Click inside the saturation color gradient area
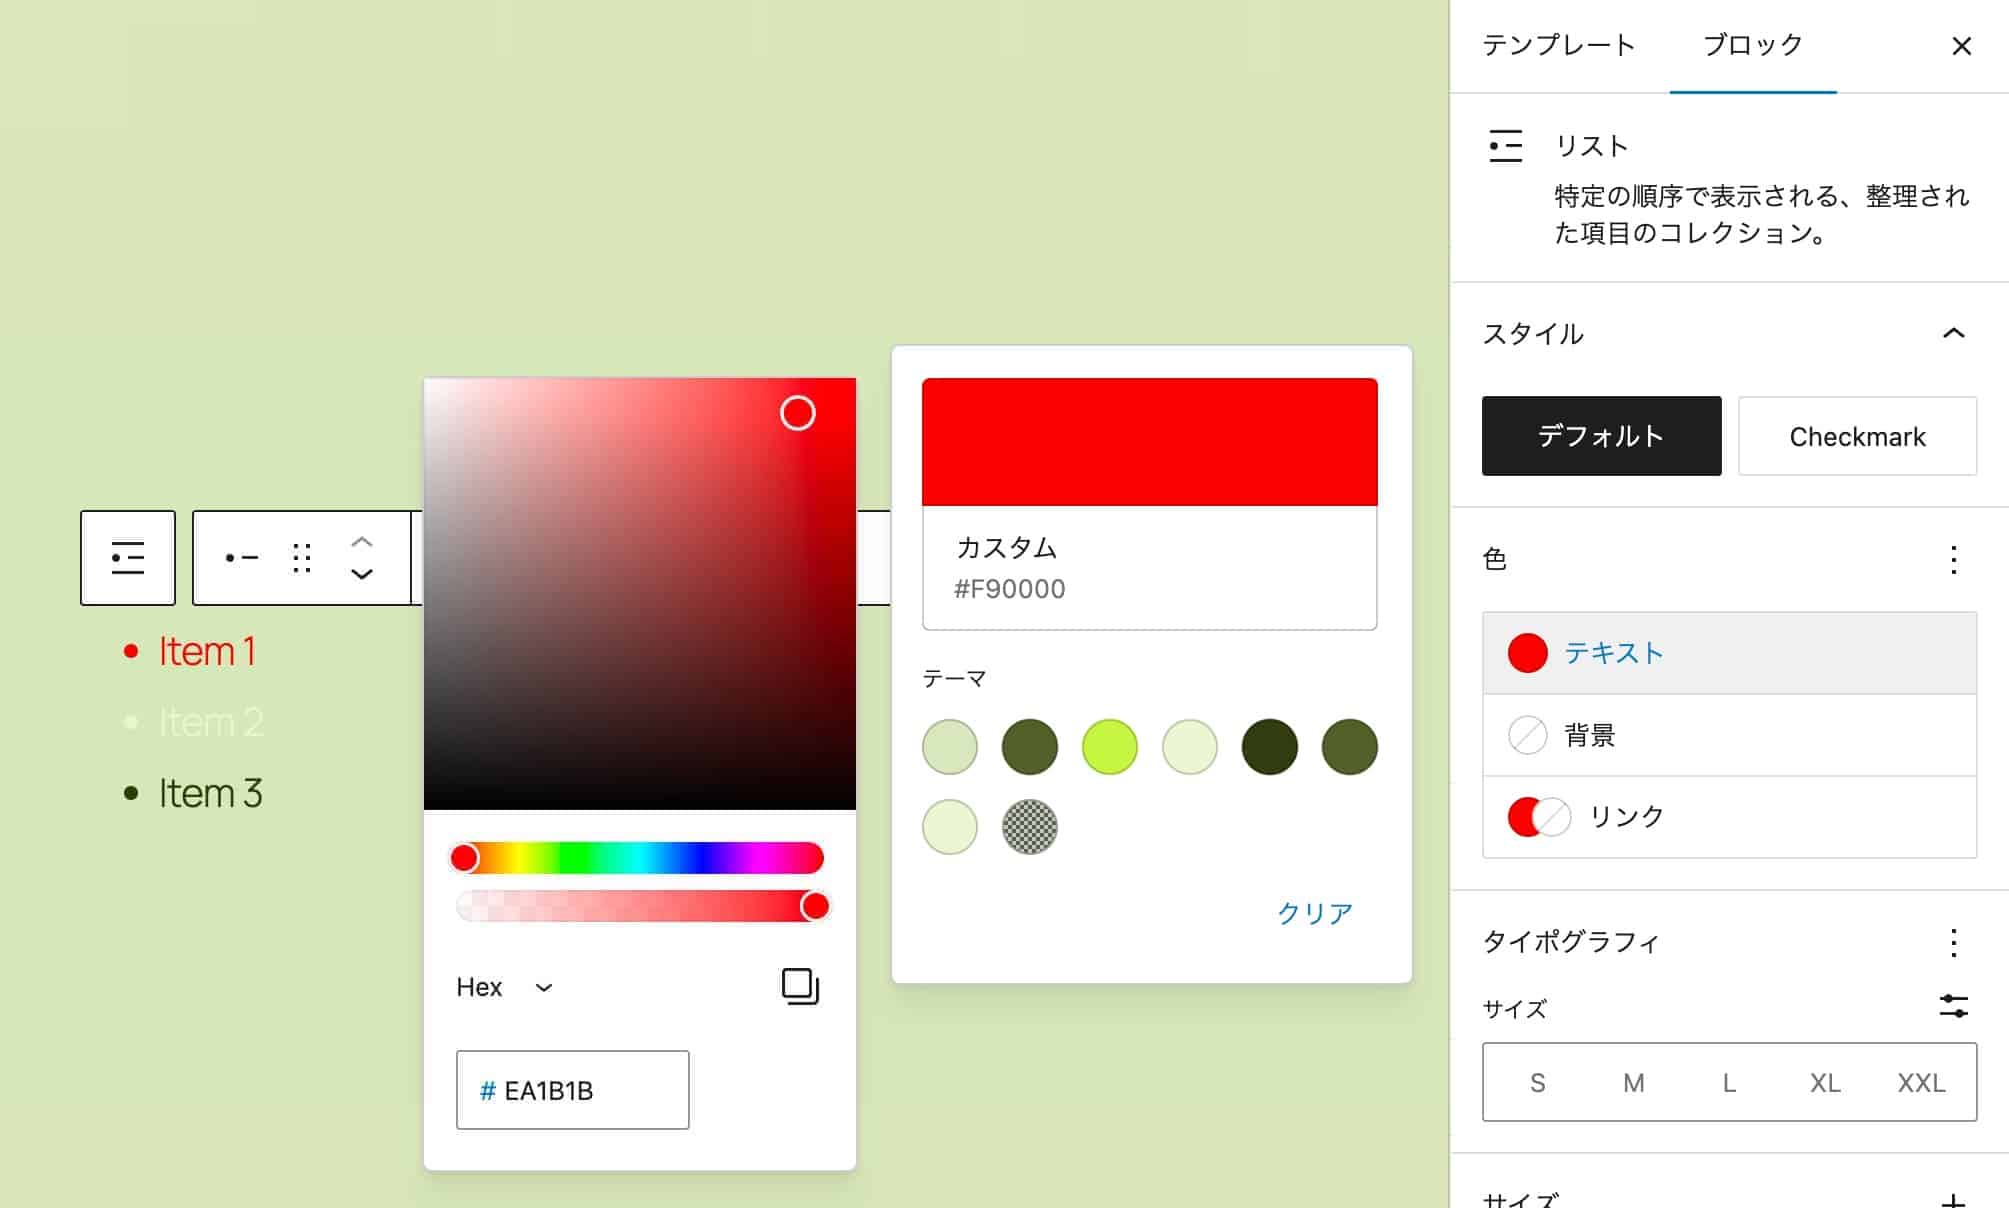The image size is (2009, 1208). pos(640,593)
